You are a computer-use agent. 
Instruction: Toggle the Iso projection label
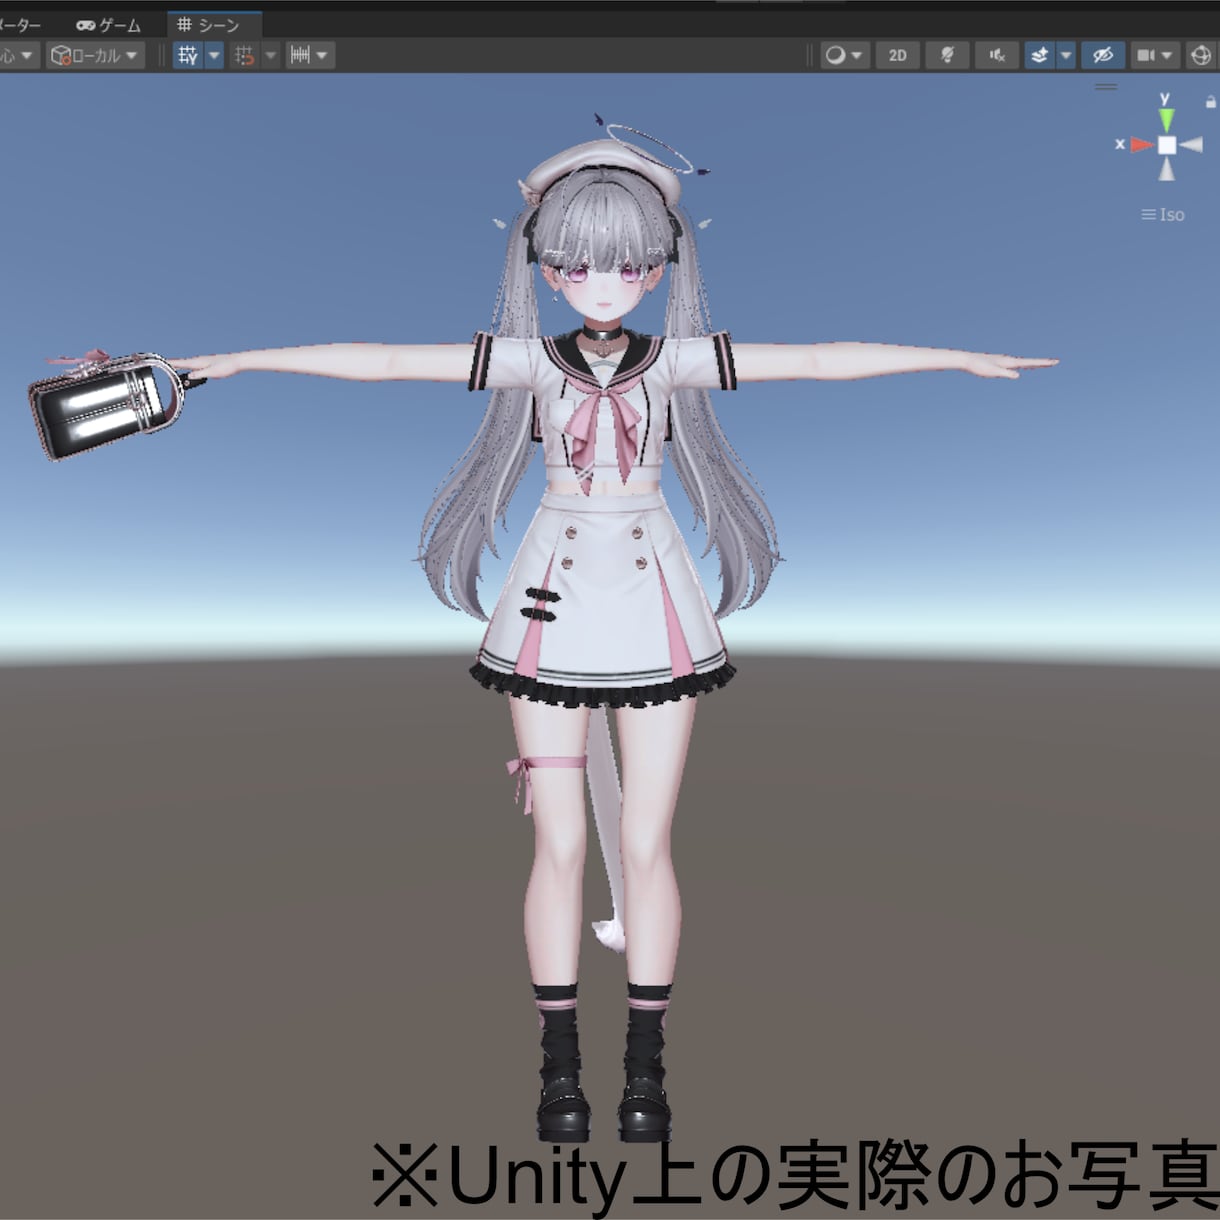(1163, 214)
